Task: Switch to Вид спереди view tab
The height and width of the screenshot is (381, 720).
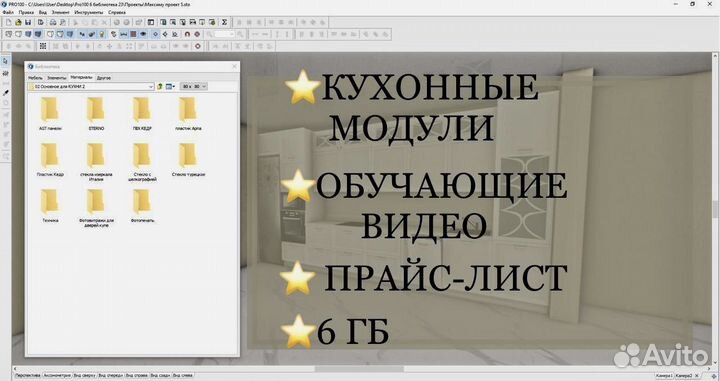Action: [x=111, y=375]
